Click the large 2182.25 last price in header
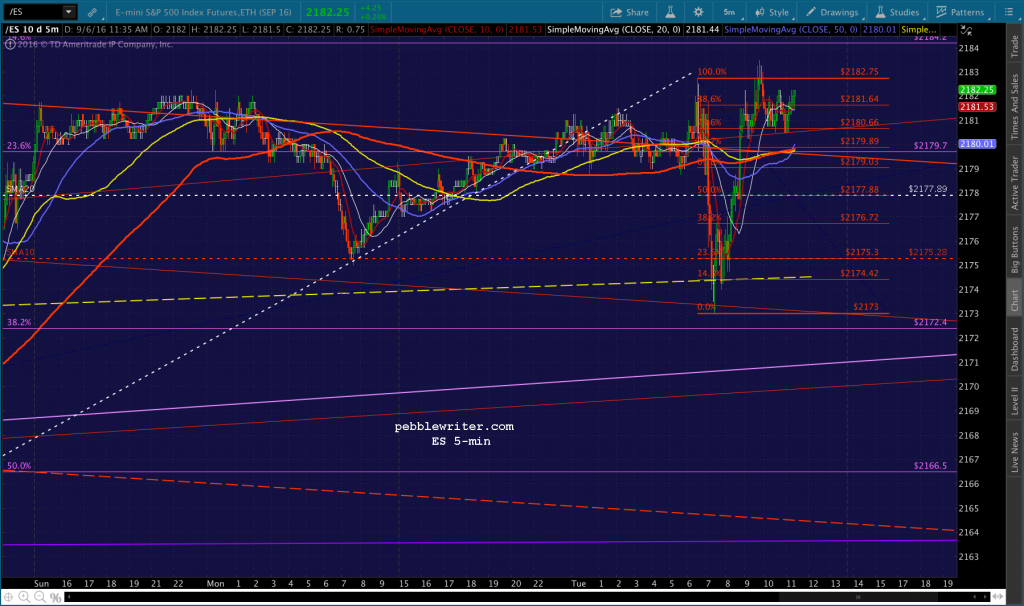The height and width of the screenshot is (606, 1024). pyautogui.click(x=328, y=12)
